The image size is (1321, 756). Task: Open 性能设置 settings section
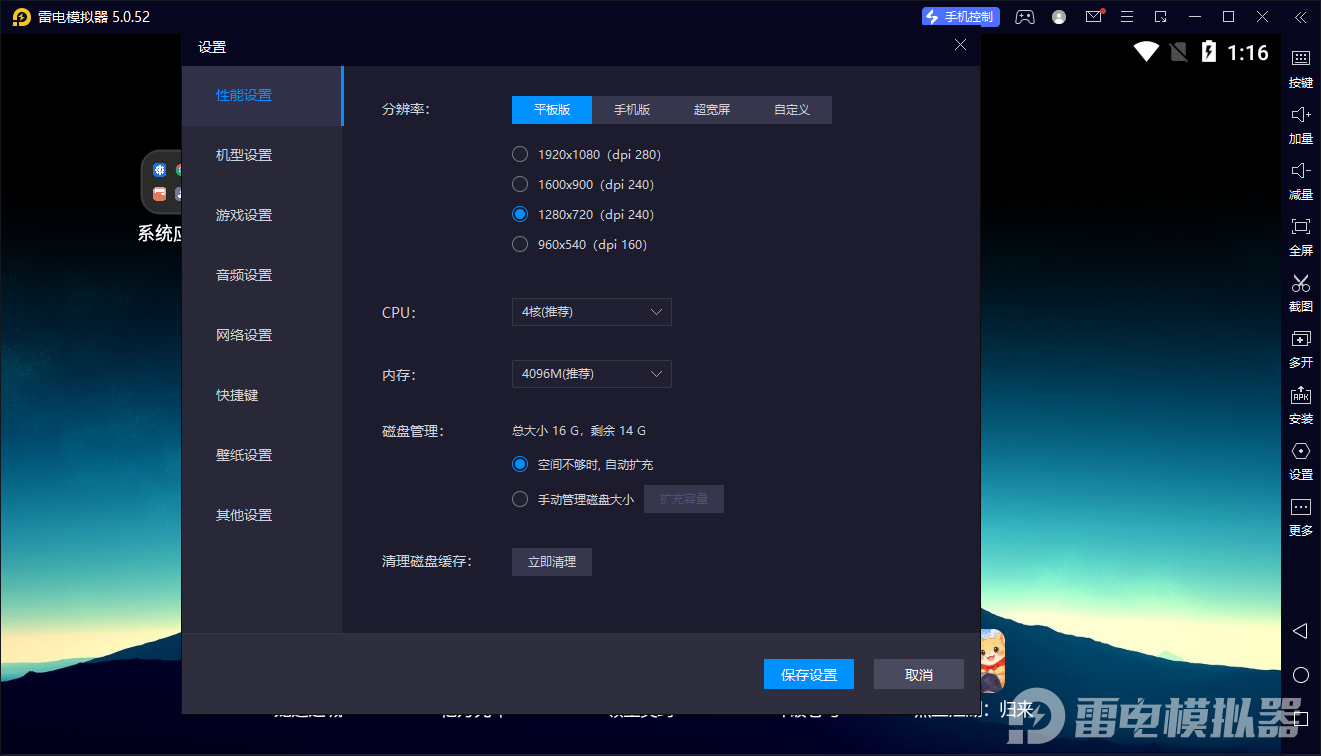pos(262,96)
